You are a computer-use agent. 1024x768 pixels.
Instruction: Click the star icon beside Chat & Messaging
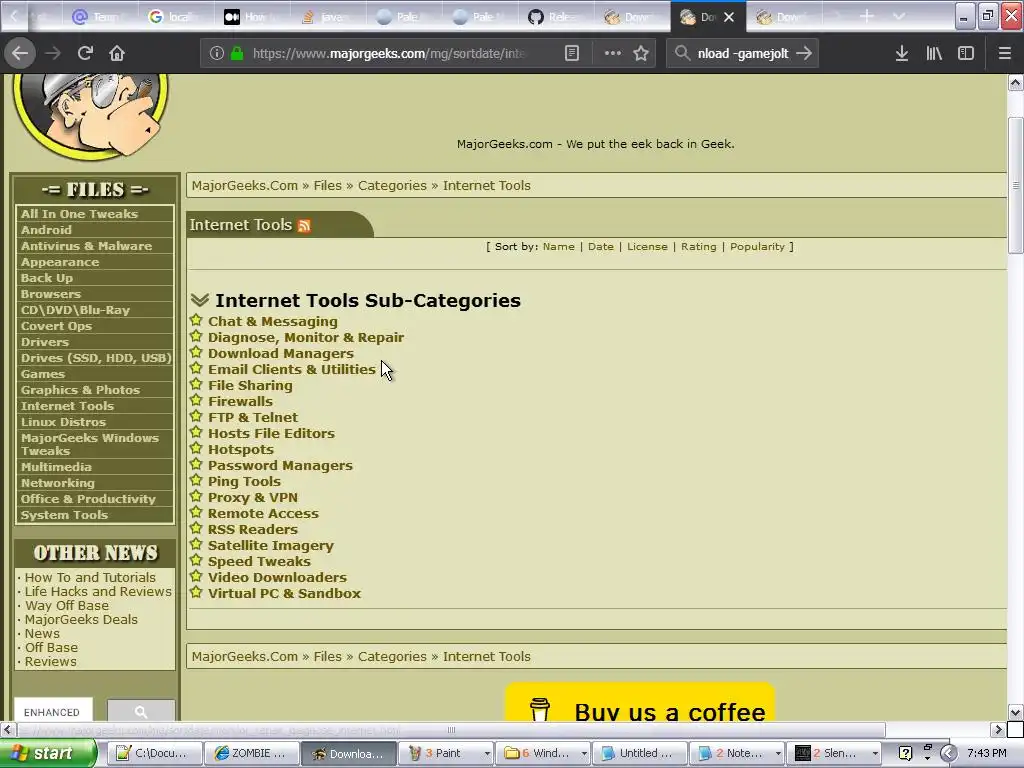click(x=196, y=320)
